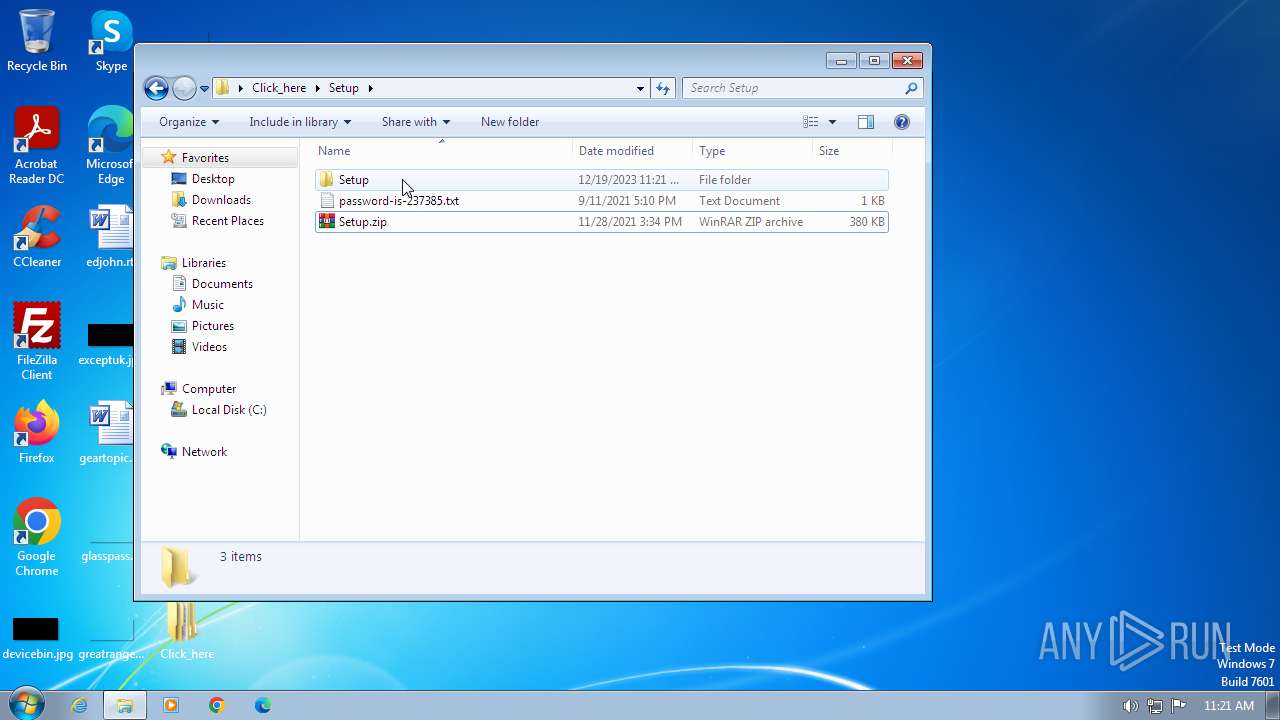Open Local Disk (C:)
The height and width of the screenshot is (720, 1280).
(229, 410)
